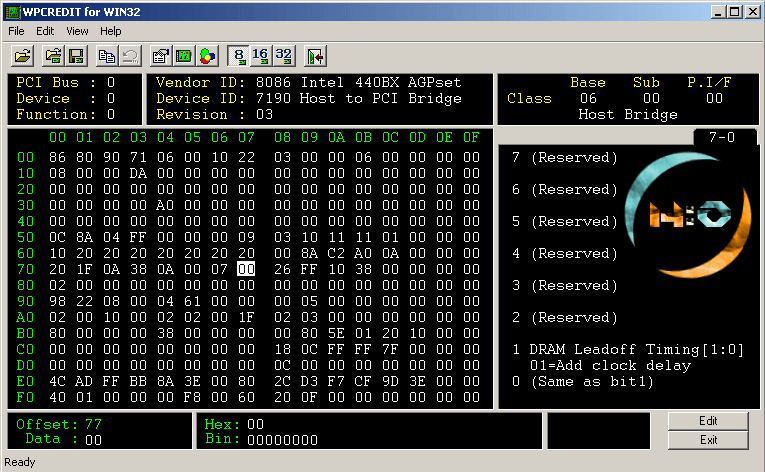Select byte F8 in row F0
The image size is (765, 472).
point(192,397)
